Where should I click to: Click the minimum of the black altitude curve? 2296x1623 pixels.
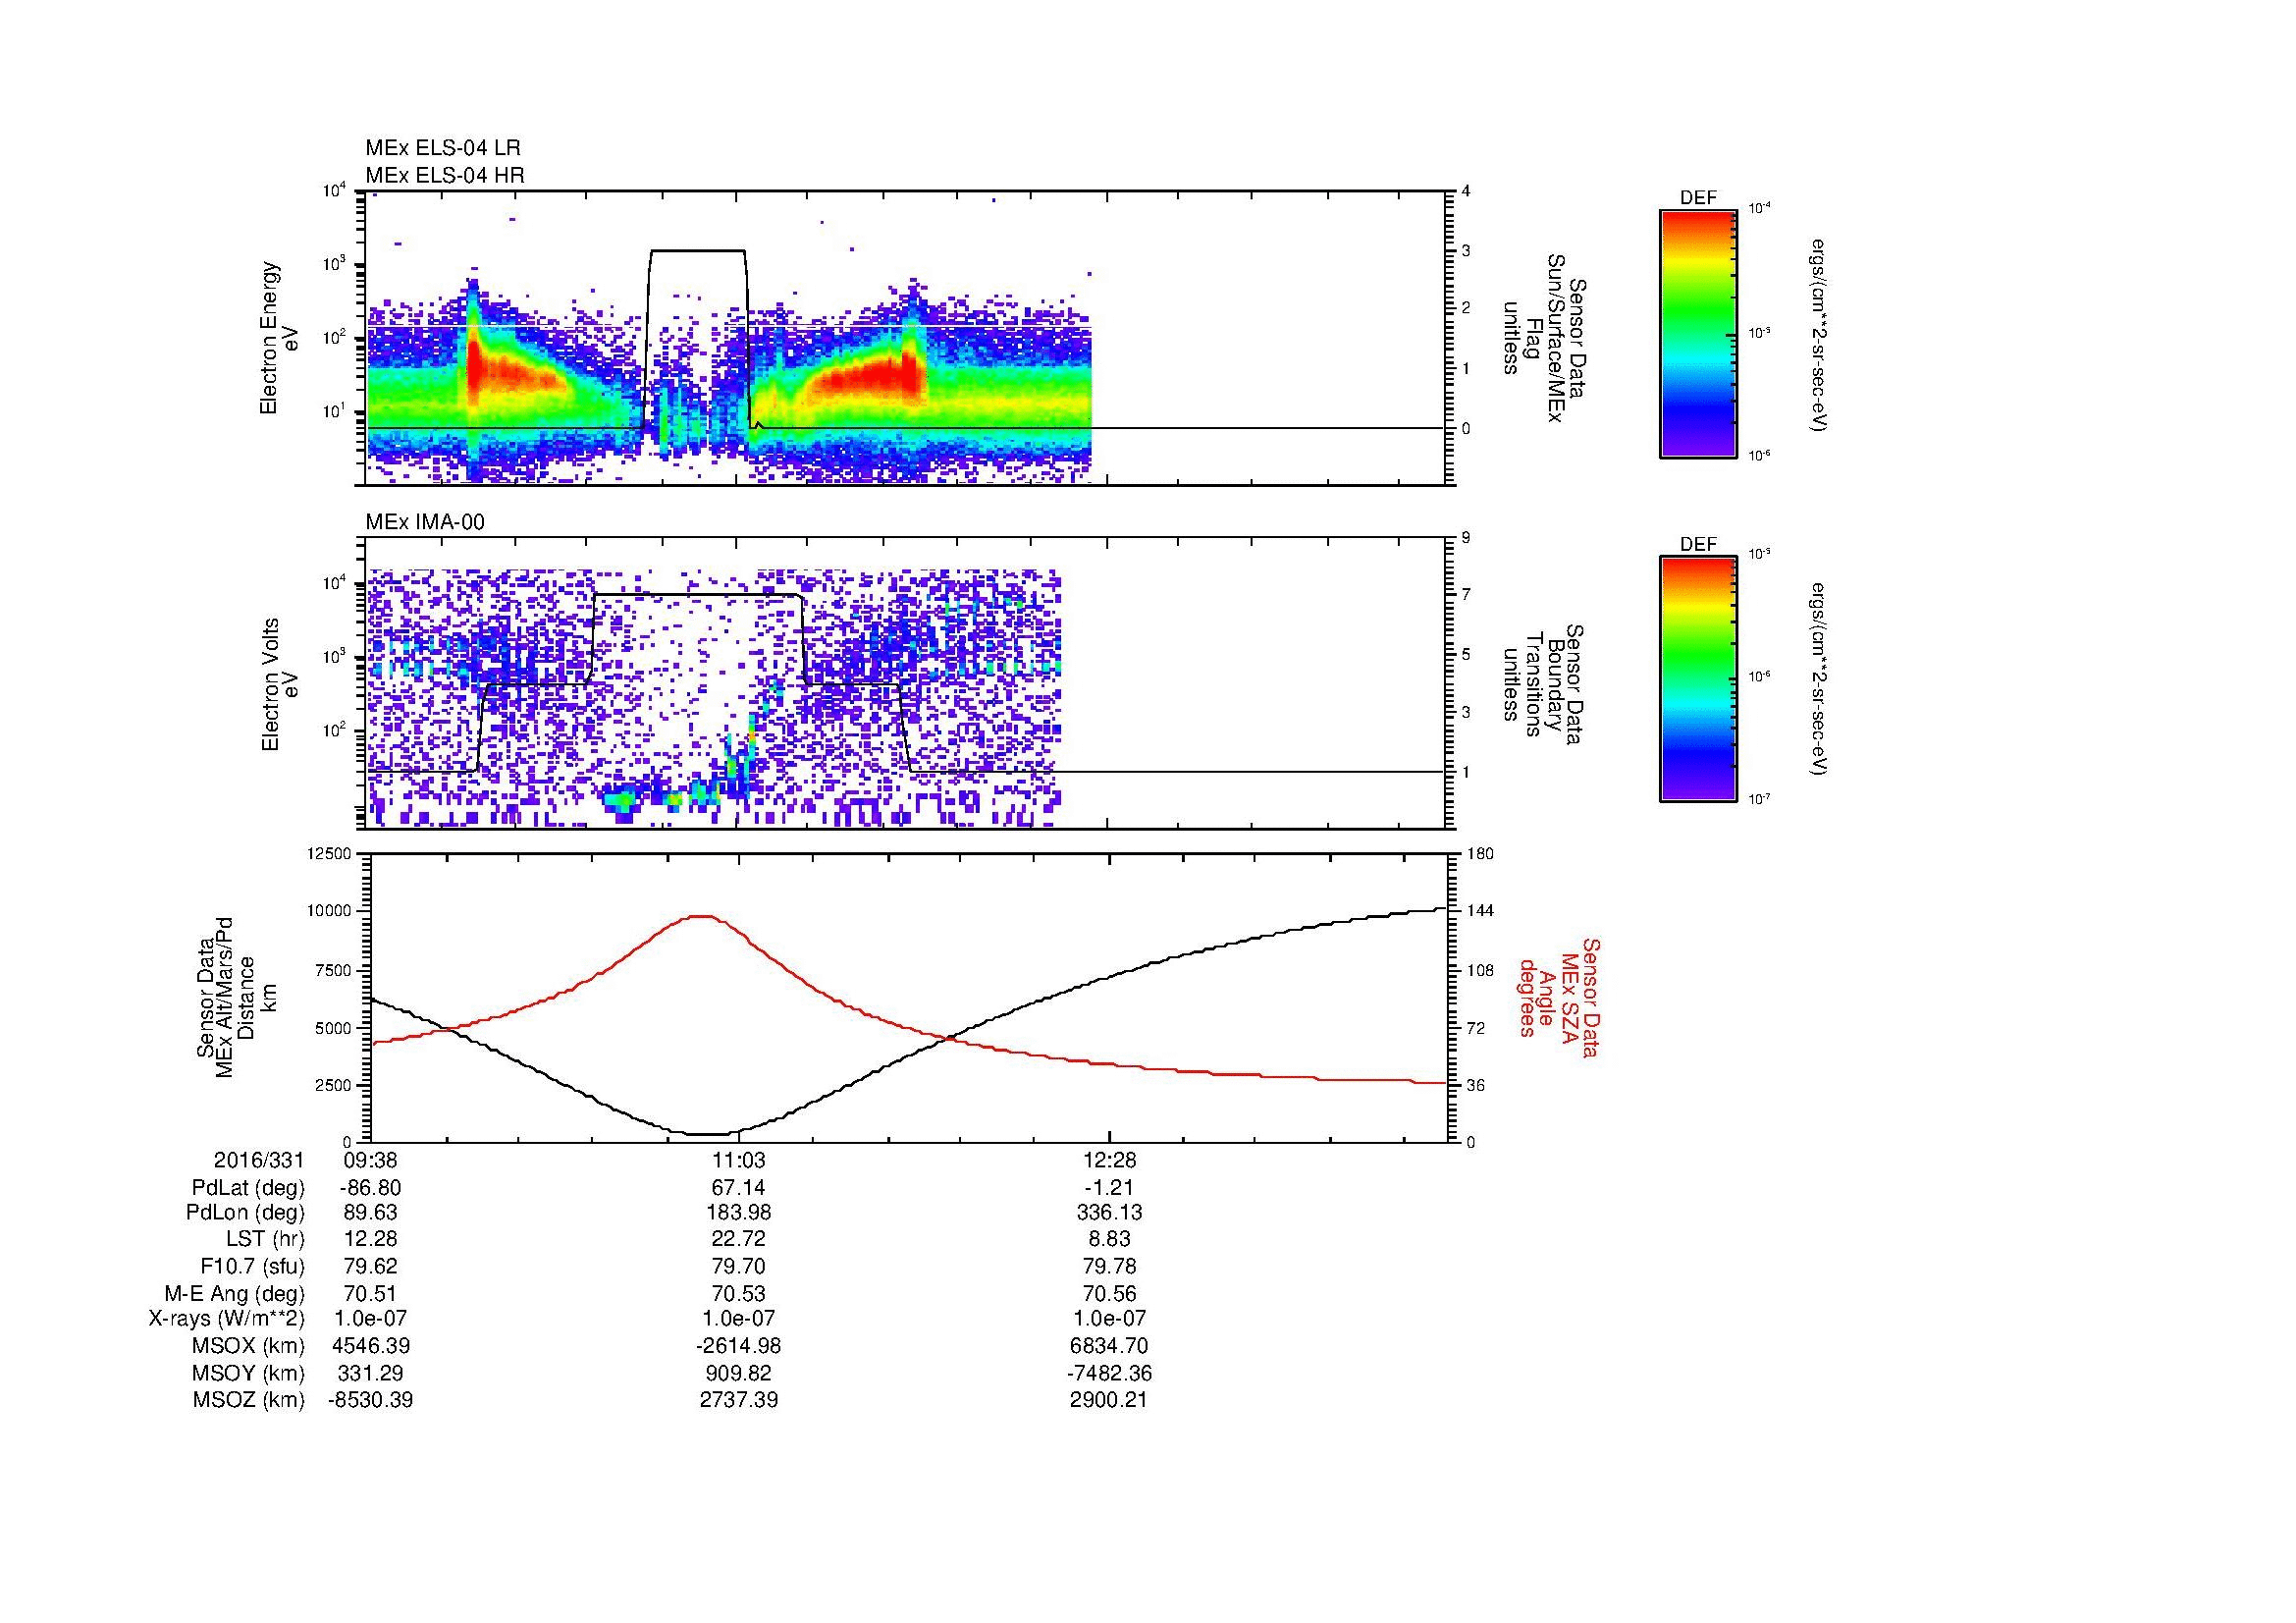point(708,1134)
